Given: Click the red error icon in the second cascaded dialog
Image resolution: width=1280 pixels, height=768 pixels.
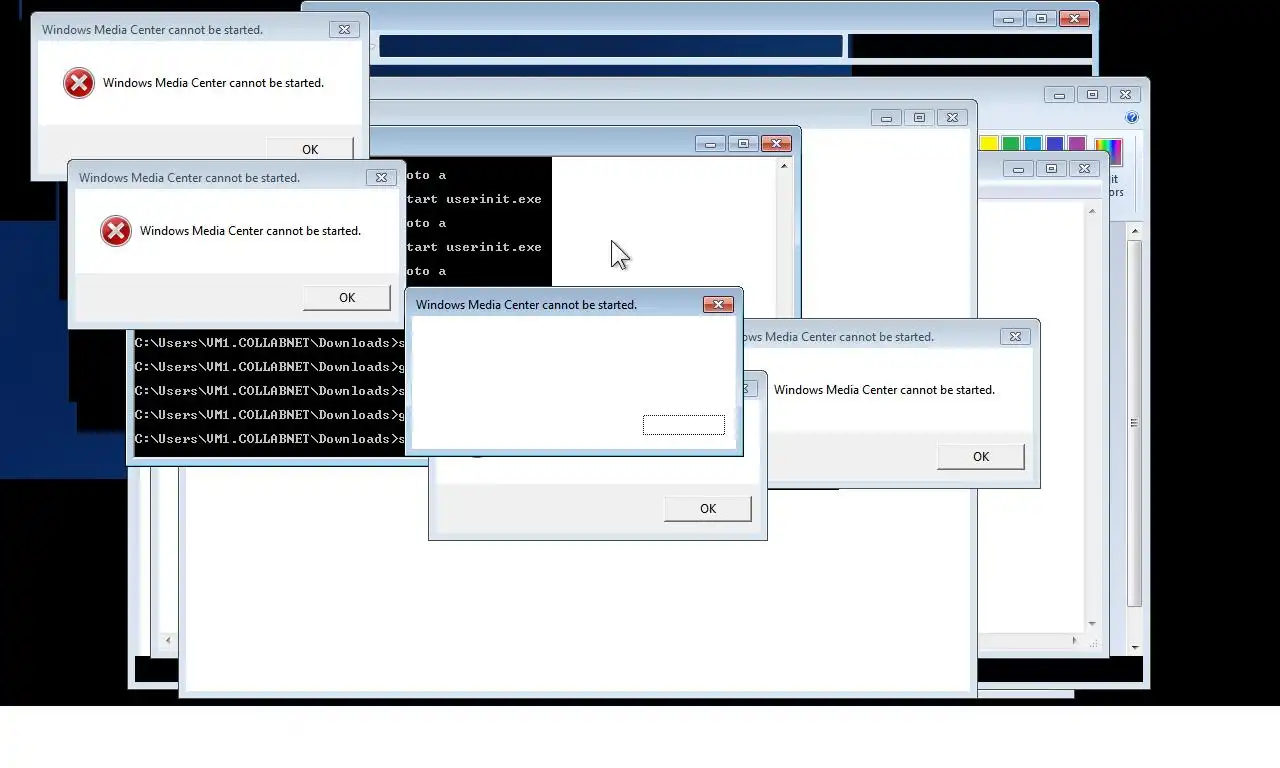Looking at the screenshot, I should click(115, 231).
